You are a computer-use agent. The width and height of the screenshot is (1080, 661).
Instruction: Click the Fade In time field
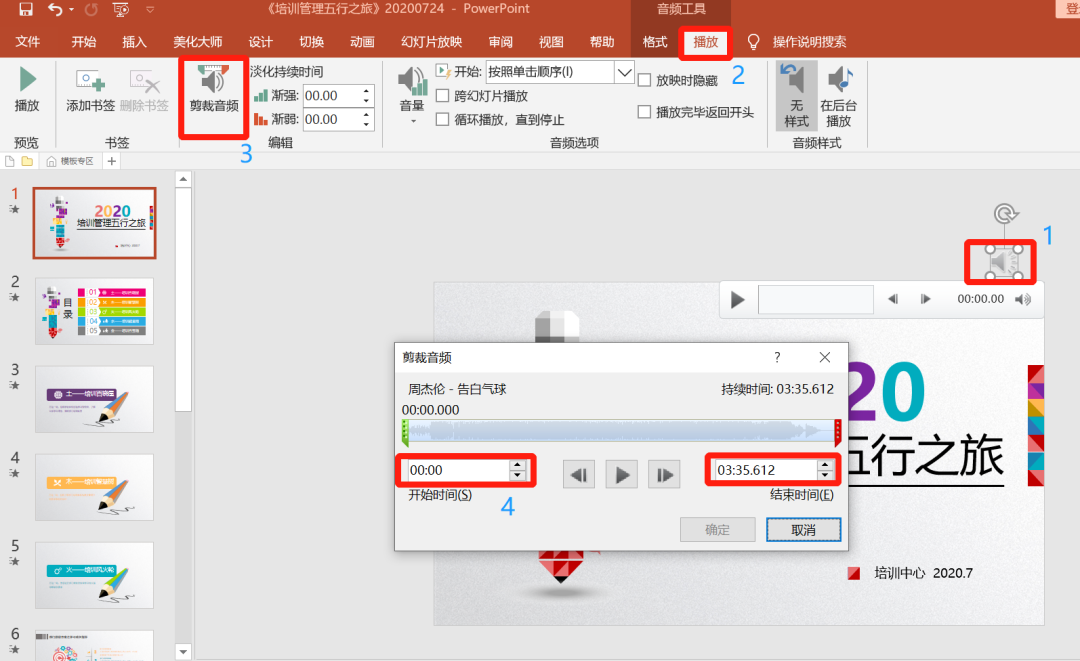(331, 96)
